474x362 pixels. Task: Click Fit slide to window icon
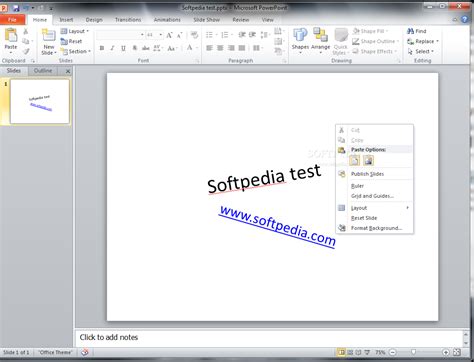tap(457, 352)
